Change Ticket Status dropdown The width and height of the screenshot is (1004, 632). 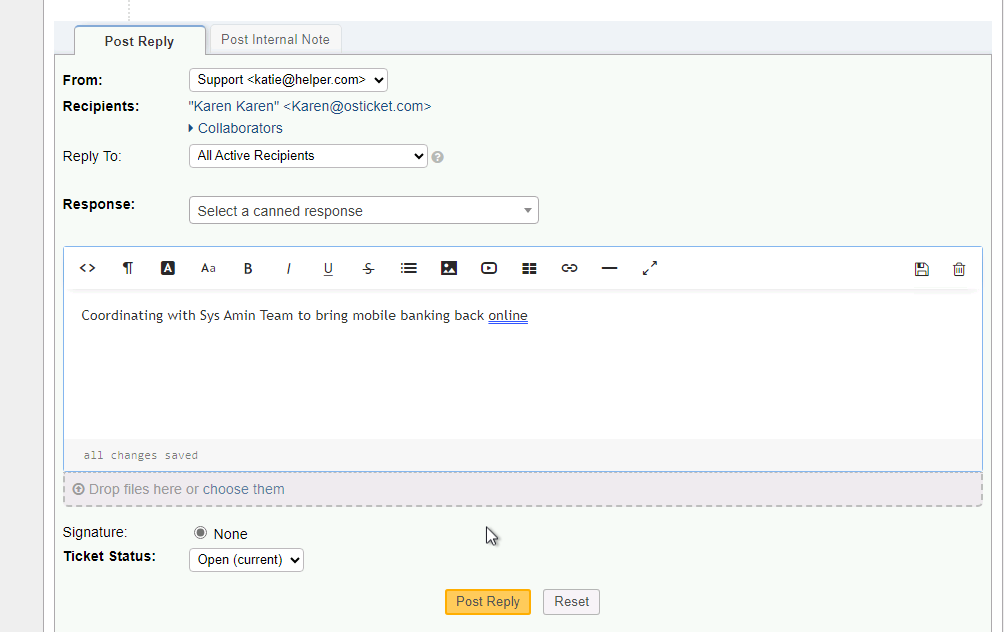(246, 560)
